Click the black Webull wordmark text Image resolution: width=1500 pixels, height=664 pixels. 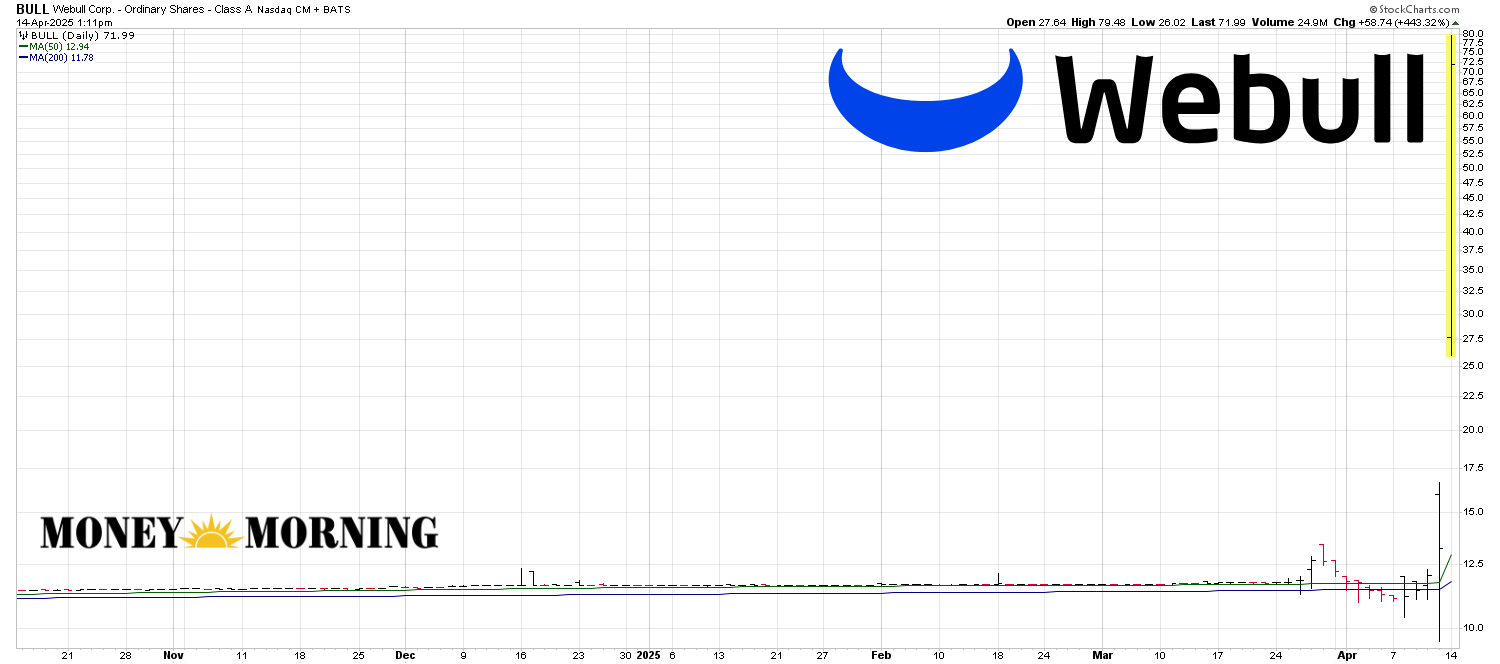click(x=1240, y=98)
